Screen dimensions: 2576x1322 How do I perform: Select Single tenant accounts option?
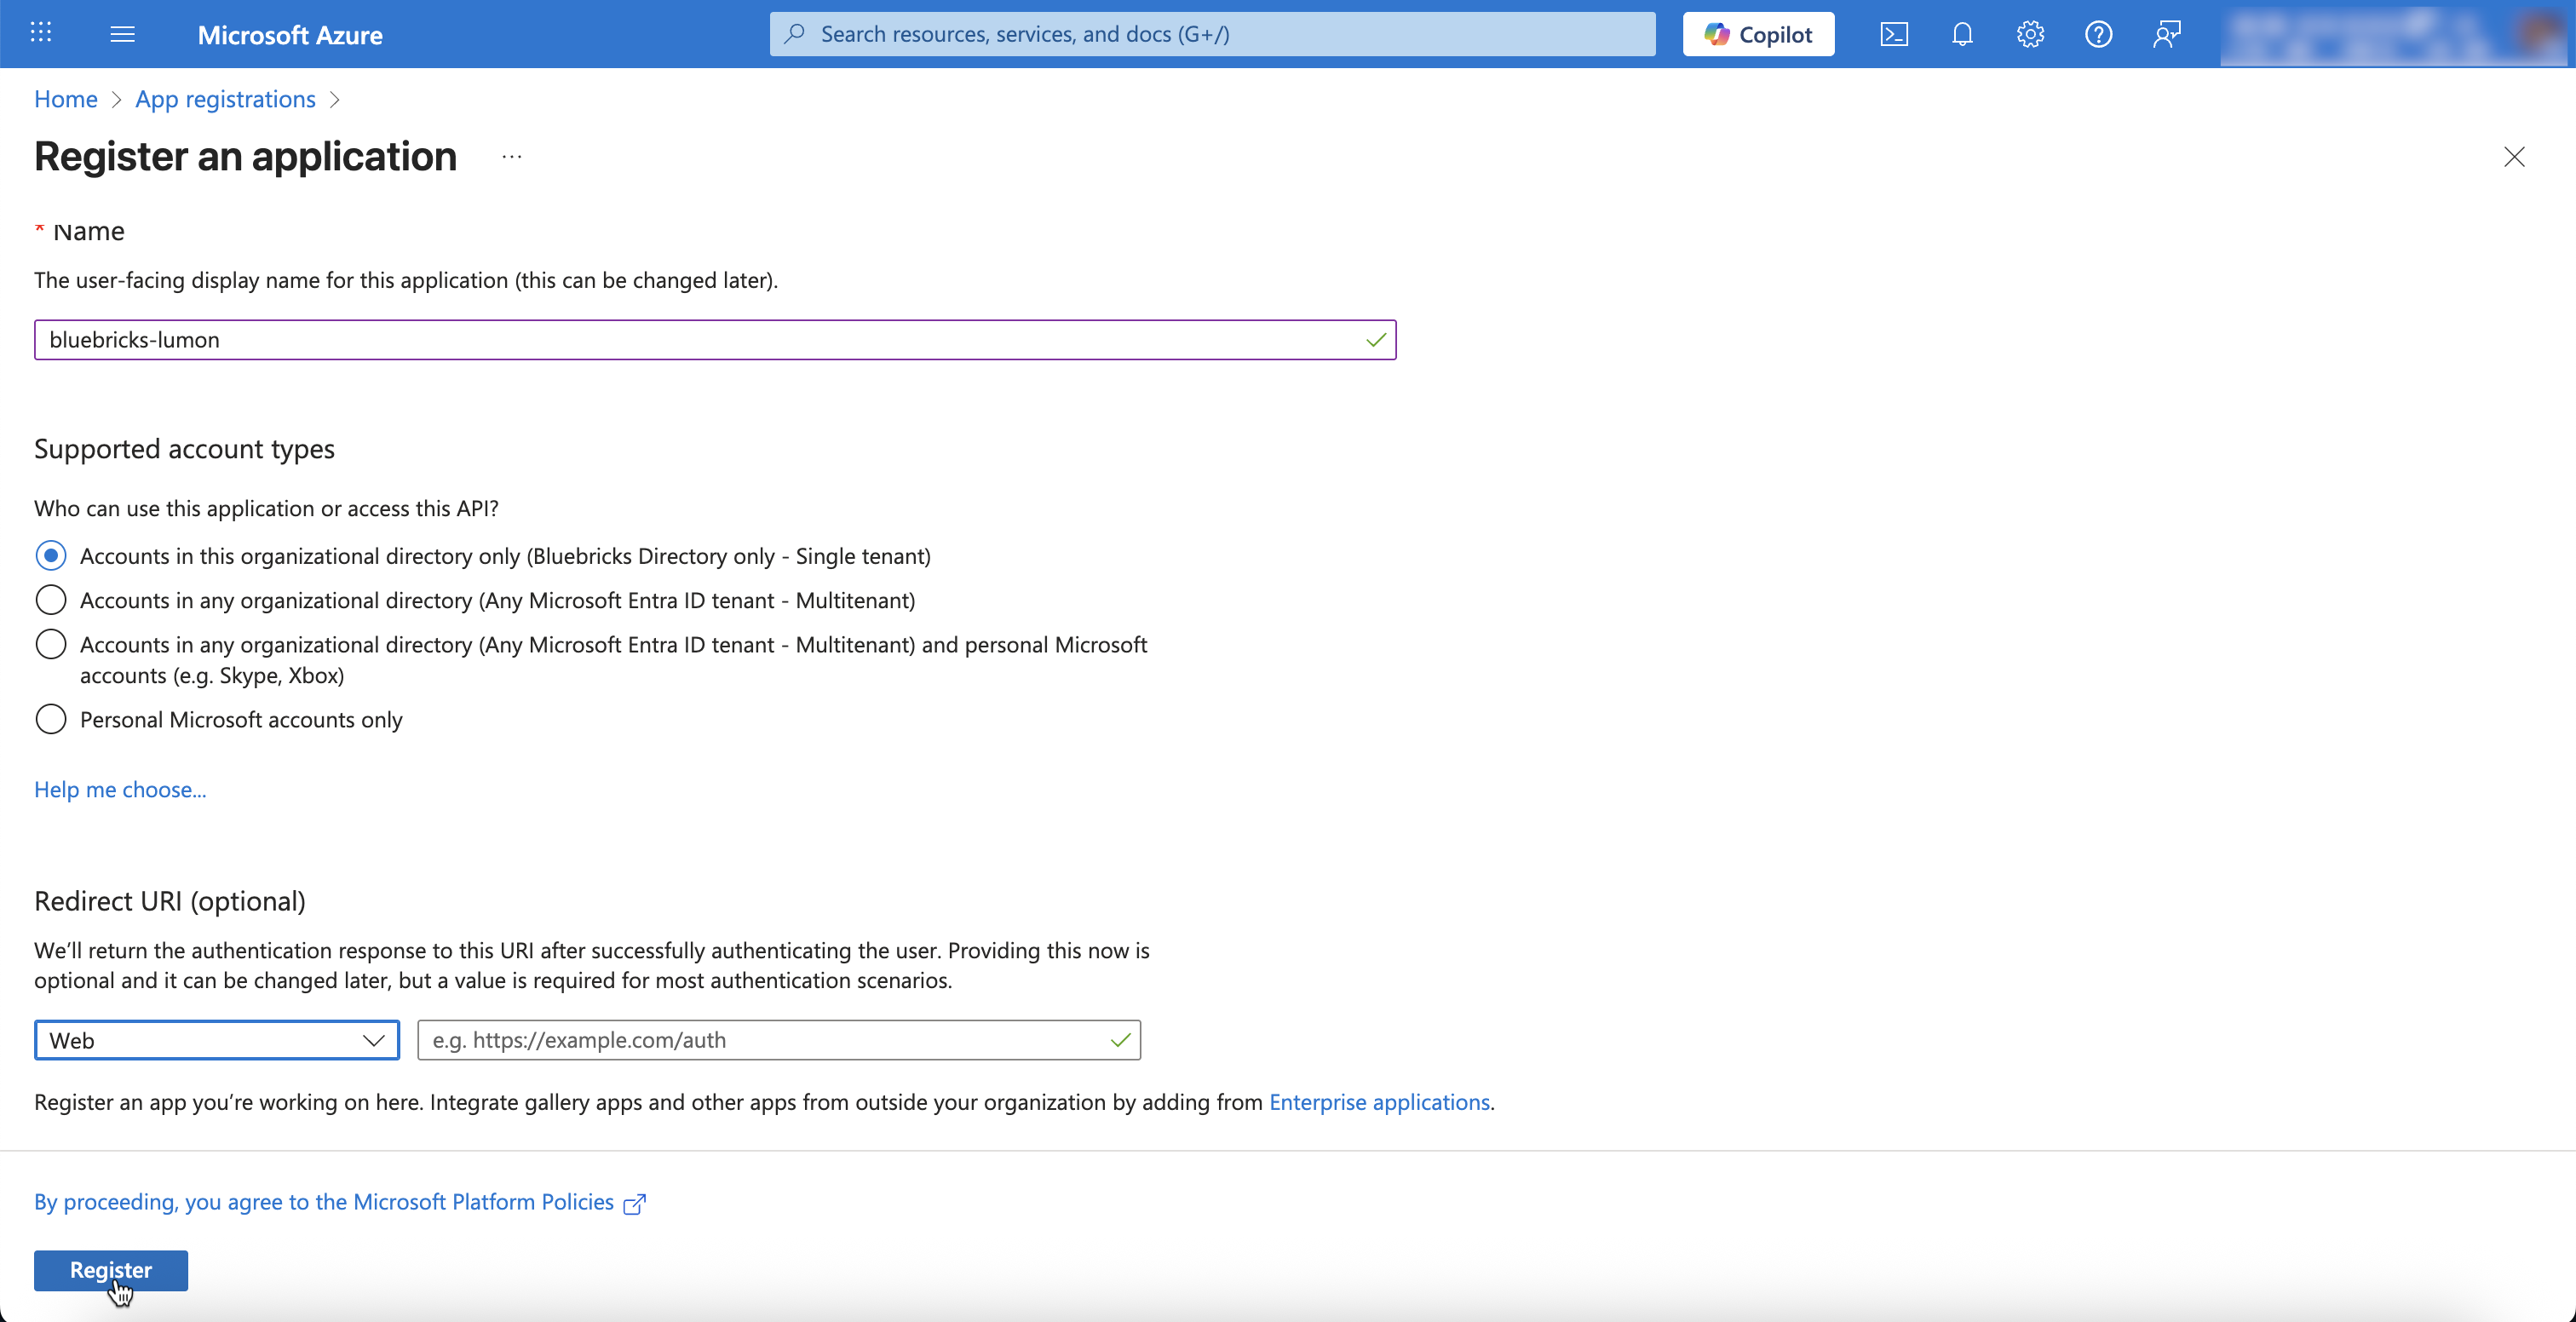(x=51, y=555)
